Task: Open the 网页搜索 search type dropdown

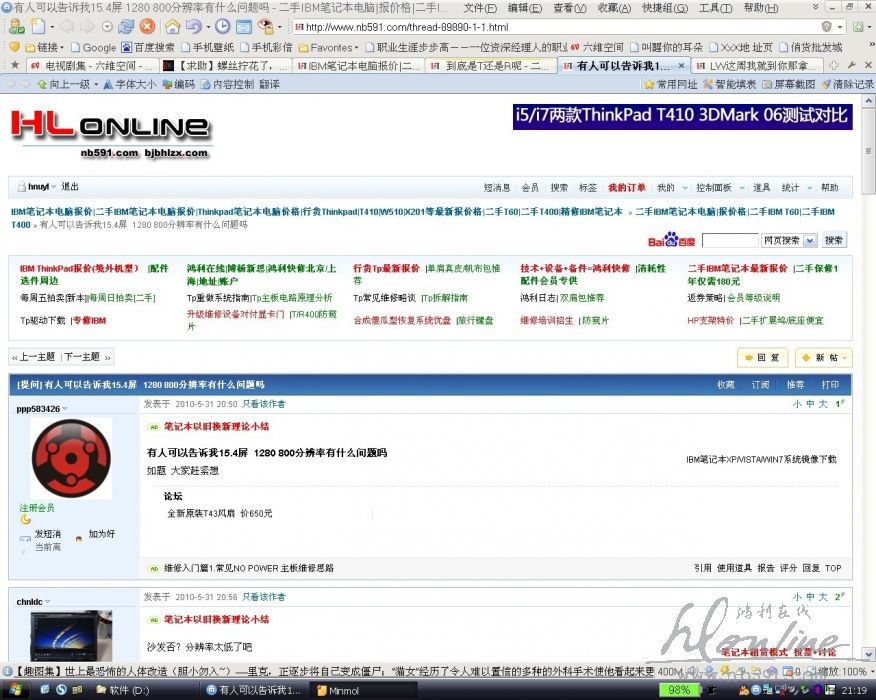Action: tap(786, 241)
